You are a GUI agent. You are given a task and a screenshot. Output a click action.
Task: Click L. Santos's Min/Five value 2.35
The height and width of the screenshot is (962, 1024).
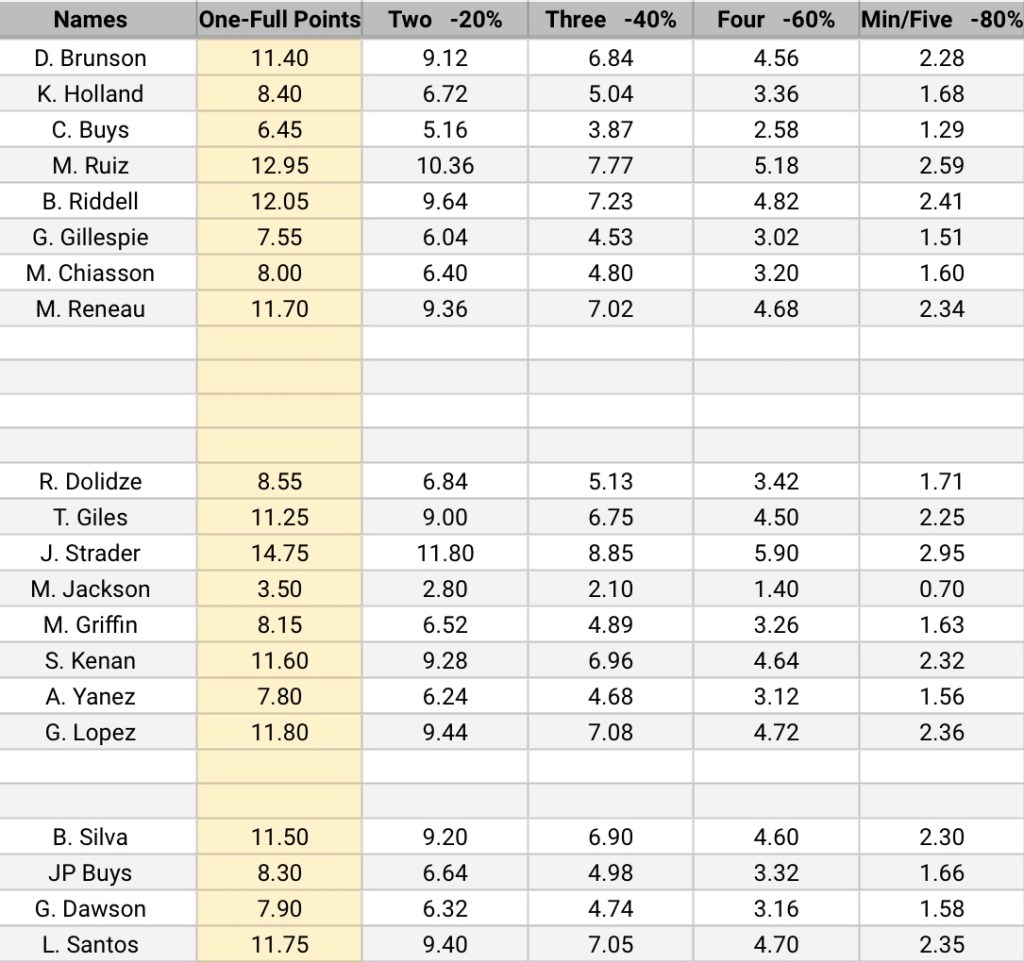pos(941,945)
